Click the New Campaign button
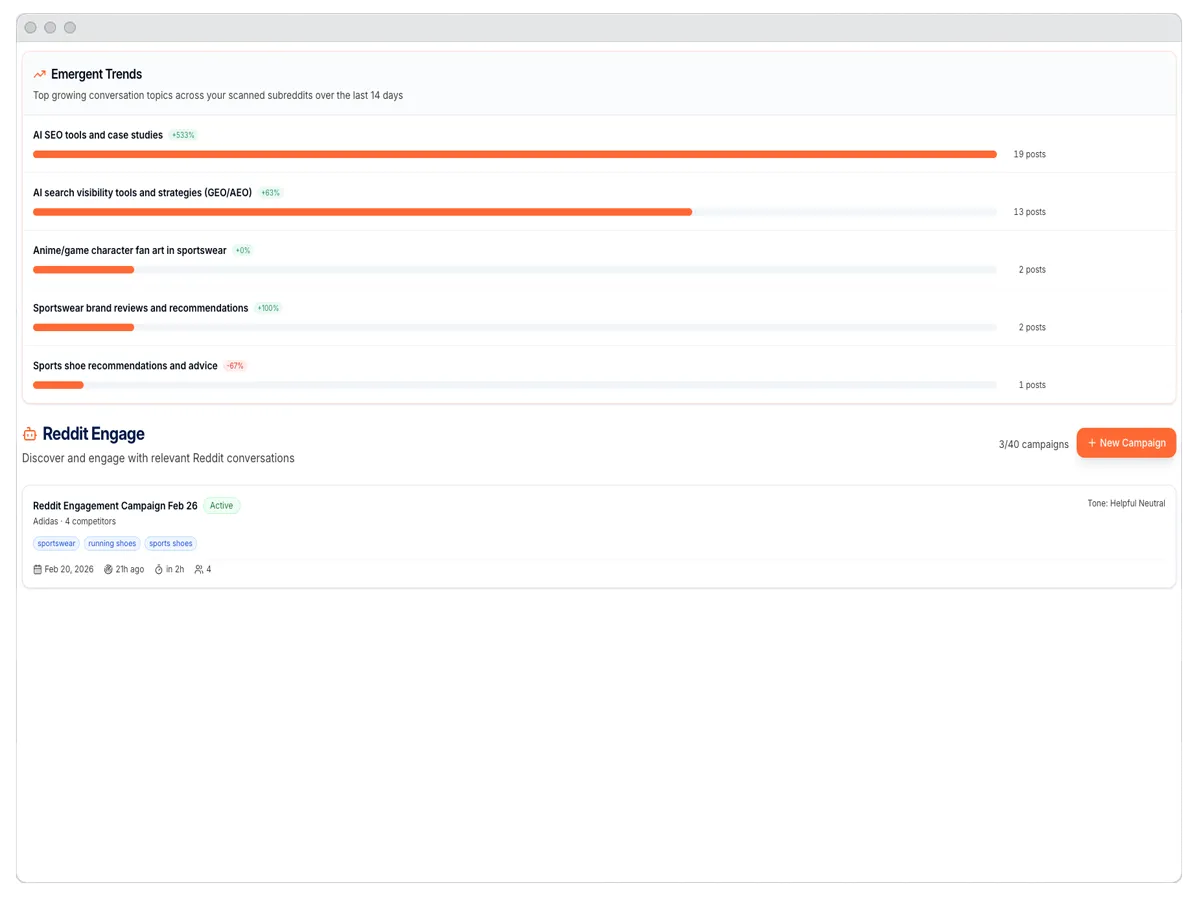 [x=1126, y=442]
